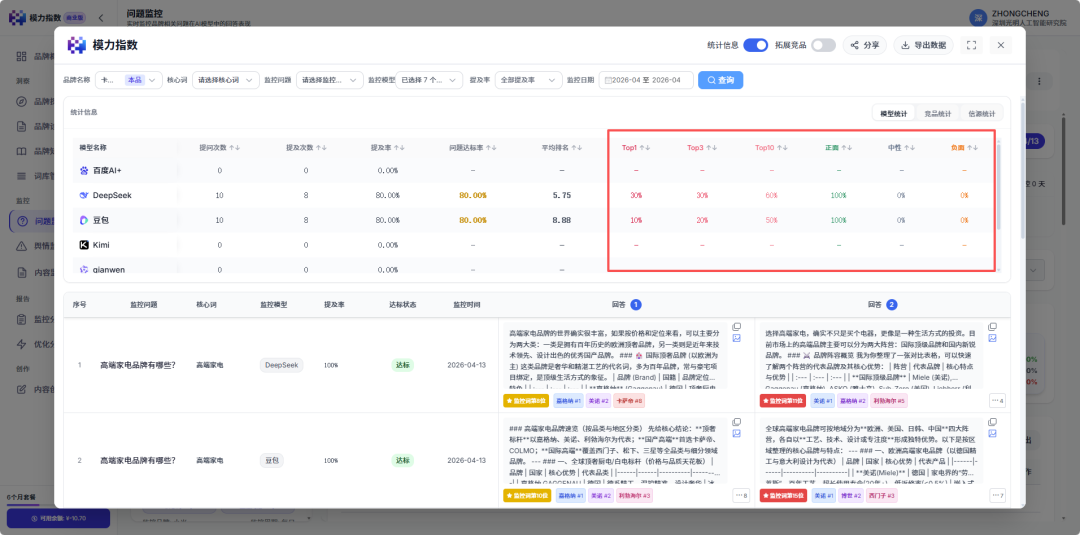This screenshot has width=1080, height=535.
Task: Click the 卡萨帝 #8 tag
Action: (x=629, y=400)
